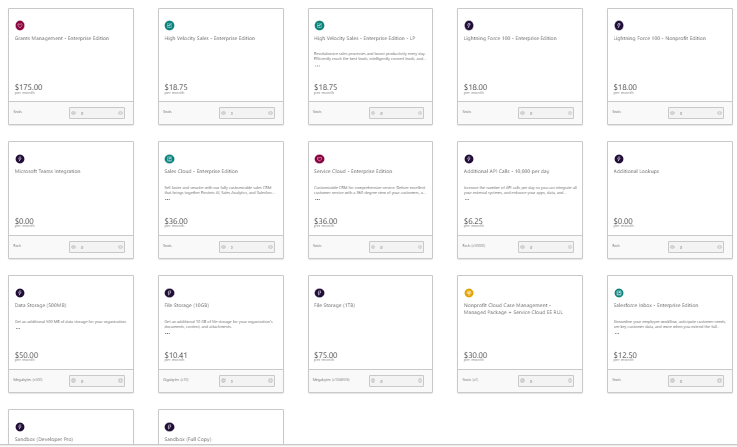Decrease seats for Service Cloud Enterprise Edition
The image size is (737, 447).
[373, 247]
